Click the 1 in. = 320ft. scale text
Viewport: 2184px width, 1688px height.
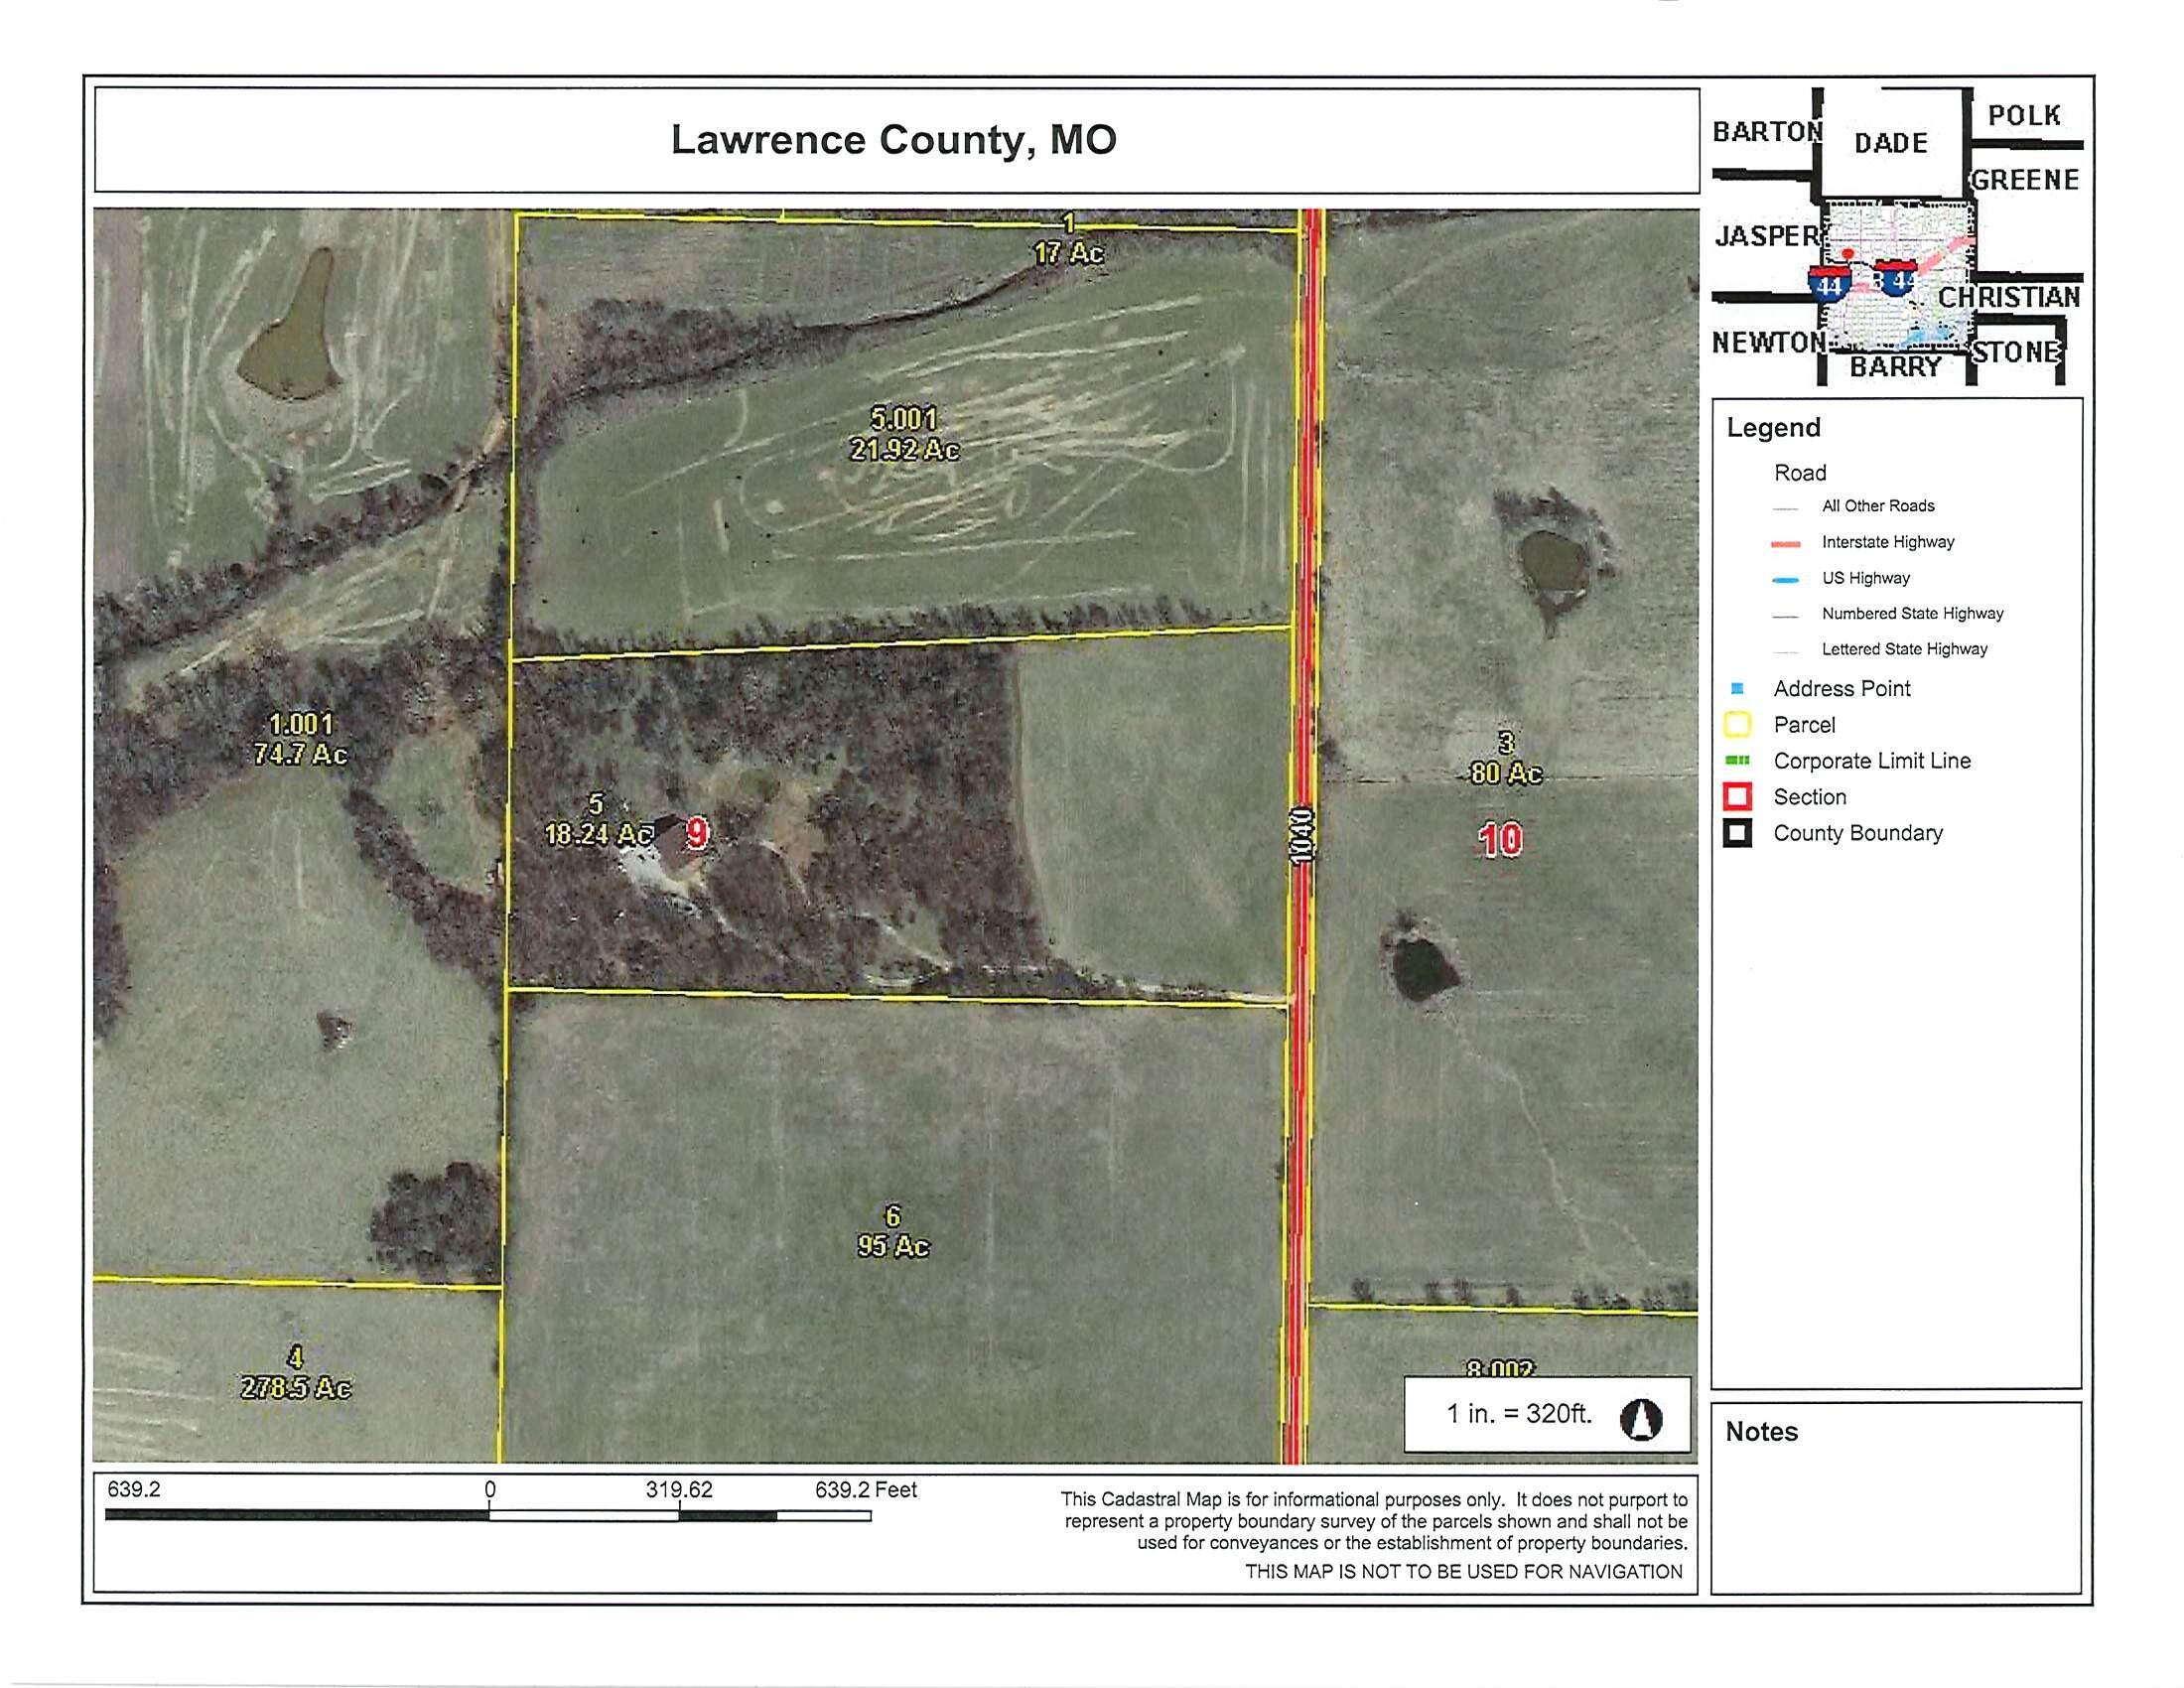tap(1519, 1414)
